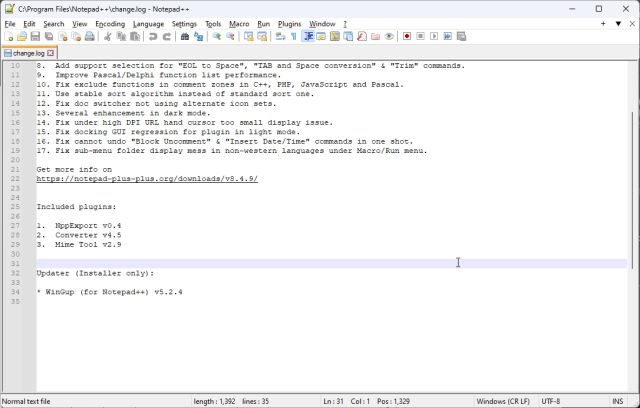The height and width of the screenshot is (408, 640).
Task: Click the X at right end of menu bar
Action: coord(632,24)
